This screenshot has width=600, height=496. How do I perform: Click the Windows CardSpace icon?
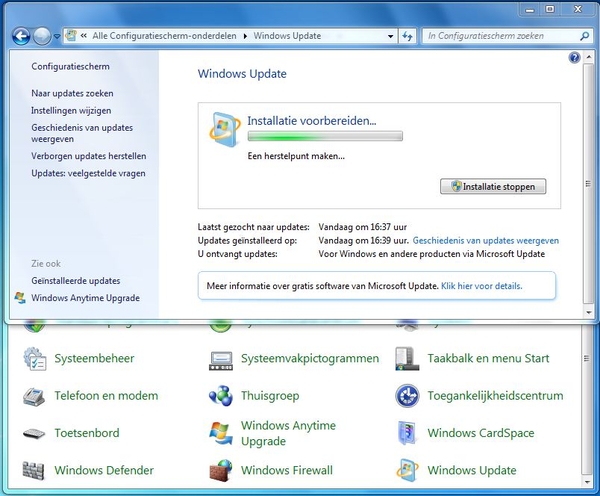point(407,433)
